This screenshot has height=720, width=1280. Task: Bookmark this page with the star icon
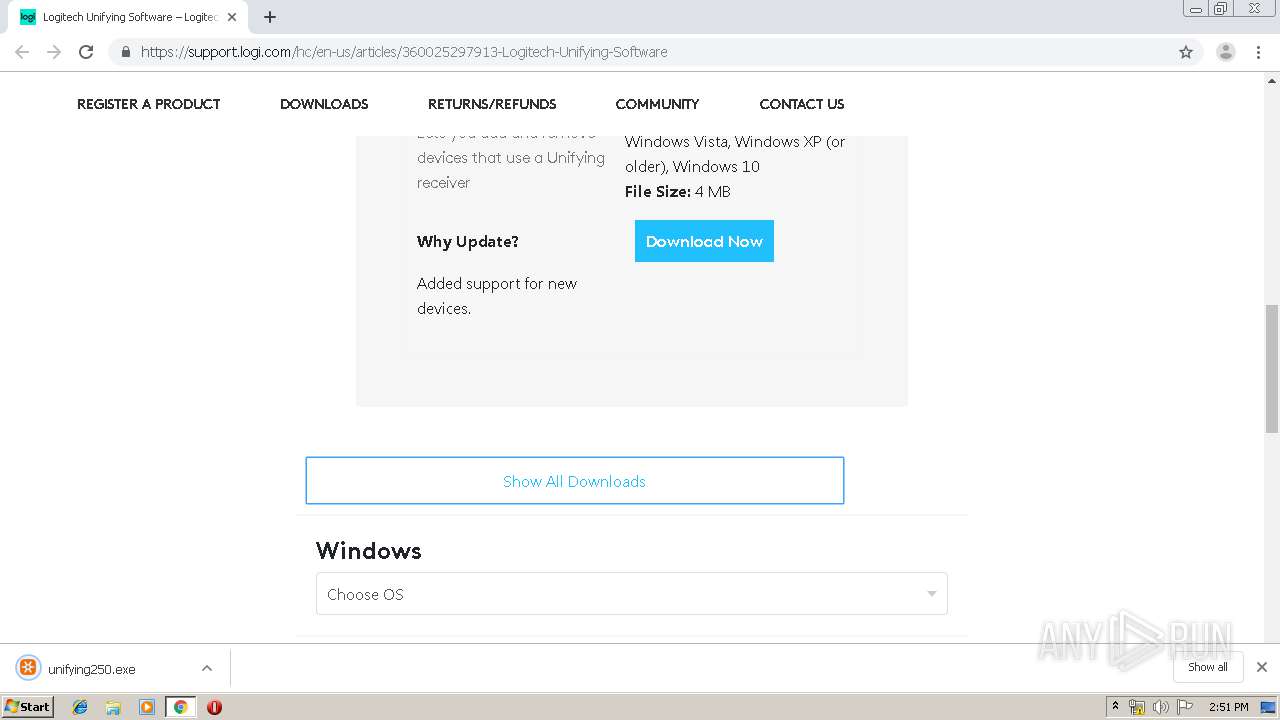[x=1186, y=52]
